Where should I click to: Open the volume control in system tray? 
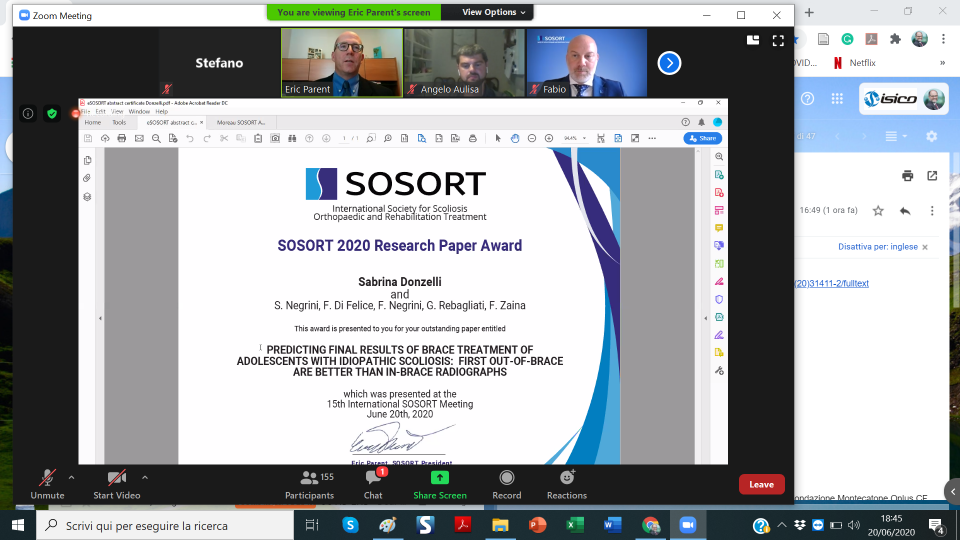coord(854,525)
